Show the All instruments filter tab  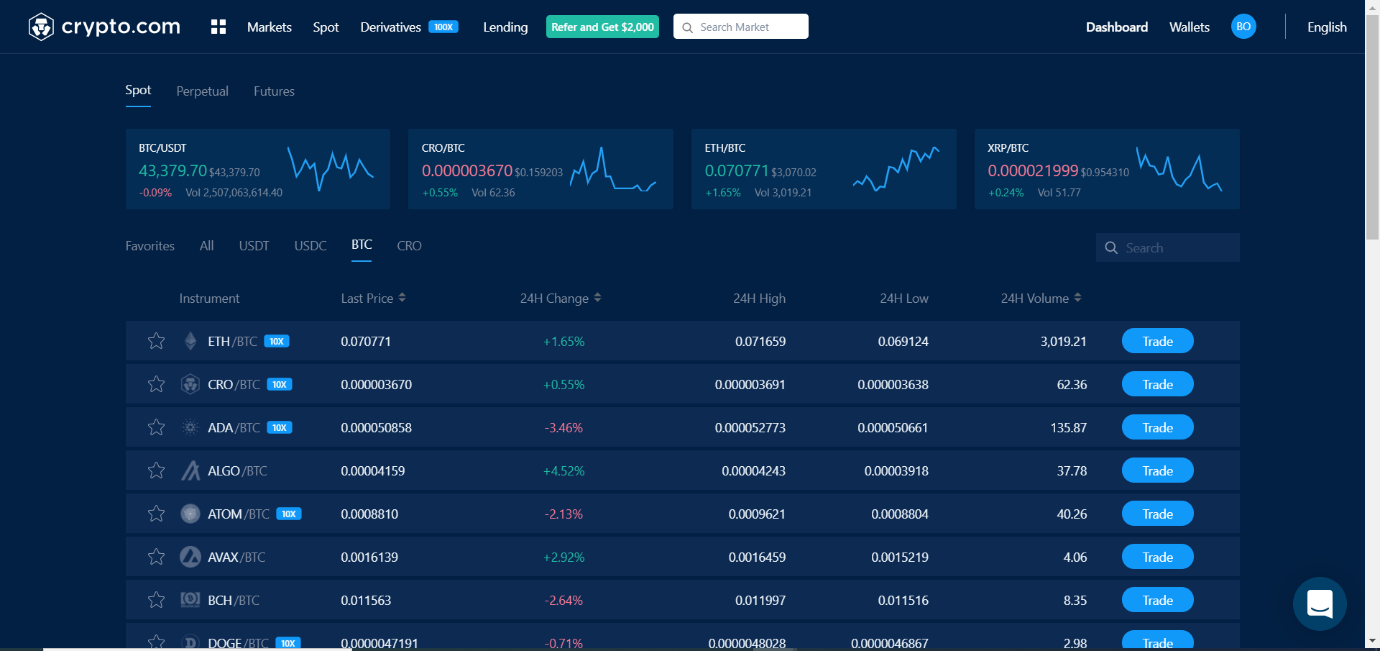(206, 246)
